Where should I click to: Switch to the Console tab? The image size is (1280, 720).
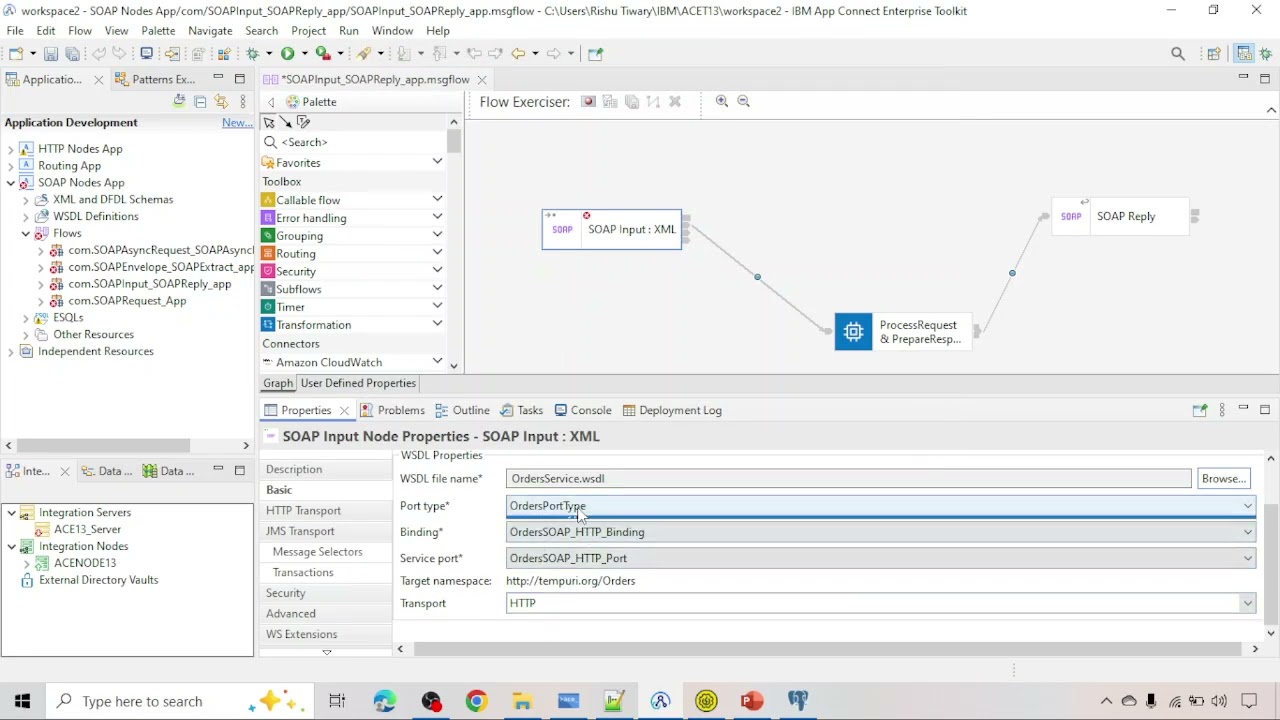pos(583,410)
